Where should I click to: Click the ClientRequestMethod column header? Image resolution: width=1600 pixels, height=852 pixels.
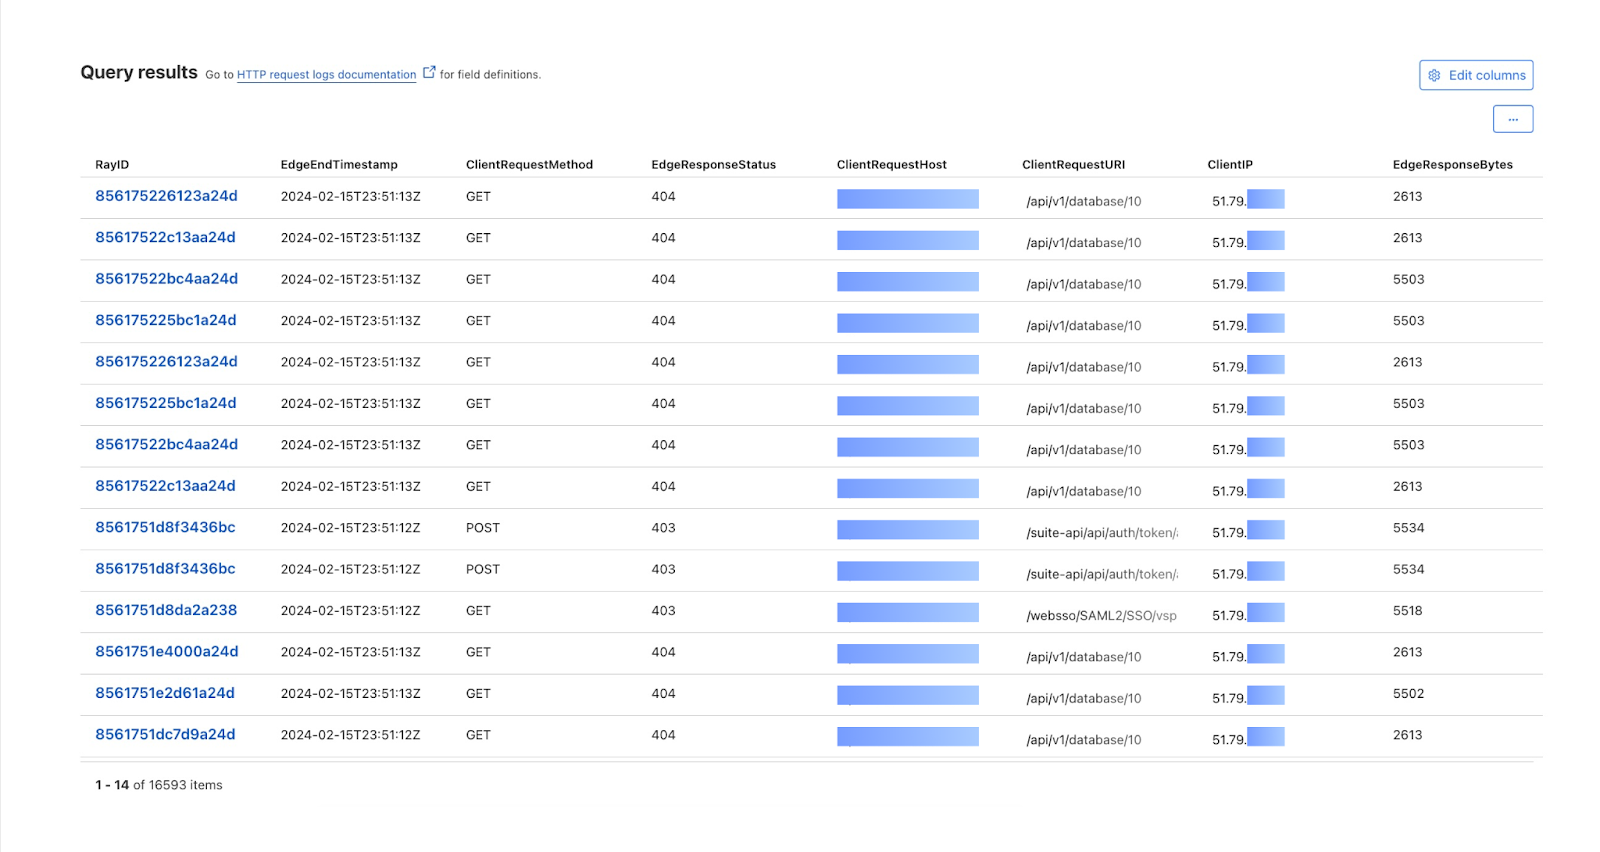pyautogui.click(x=529, y=165)
